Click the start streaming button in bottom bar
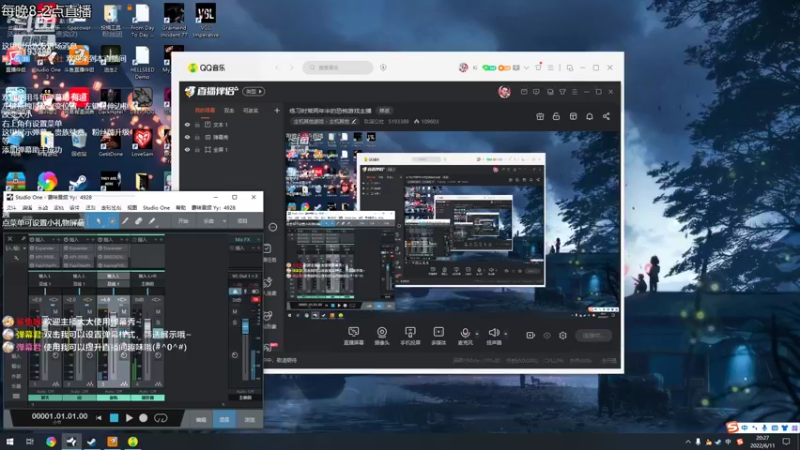 pyautogui.click(x=593, y=335)
